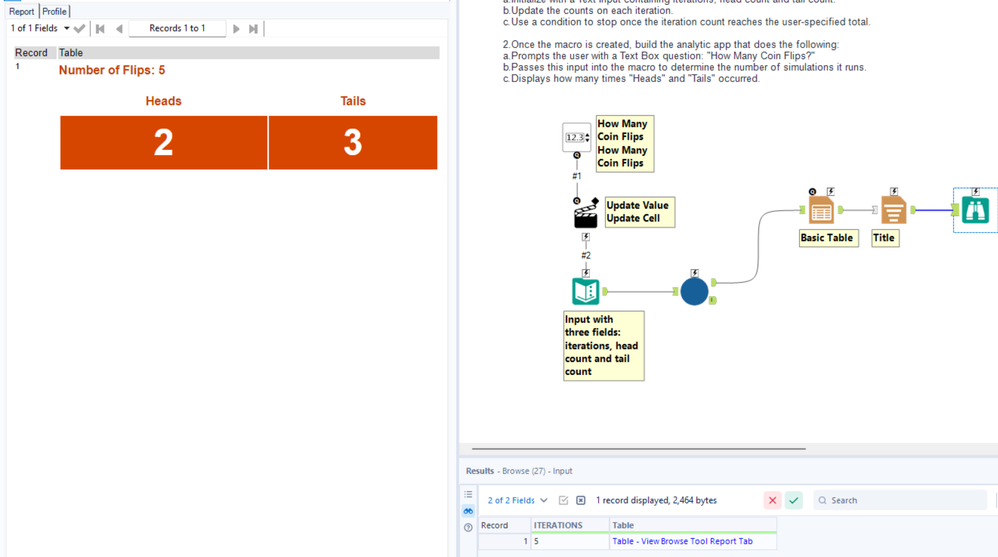
Task: Go to first record page
Action: 100,29
